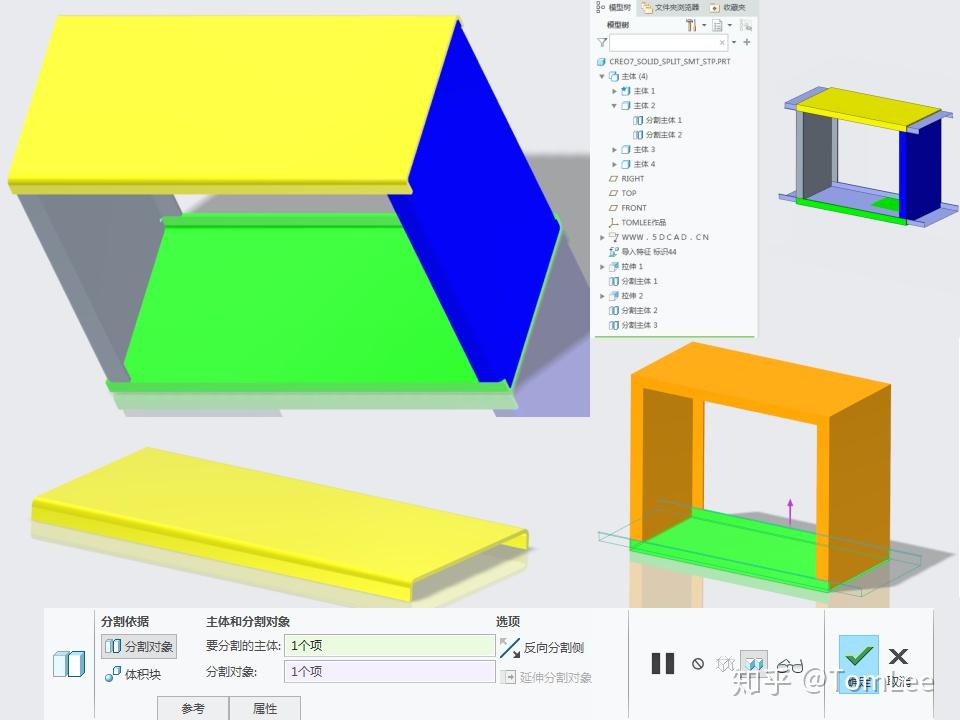Toggle unattached wireframe preview icon

726,664
